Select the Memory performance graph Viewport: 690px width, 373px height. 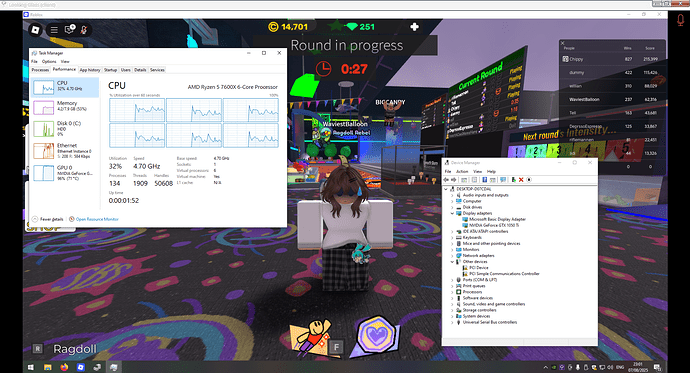click(x=65, y=107)
